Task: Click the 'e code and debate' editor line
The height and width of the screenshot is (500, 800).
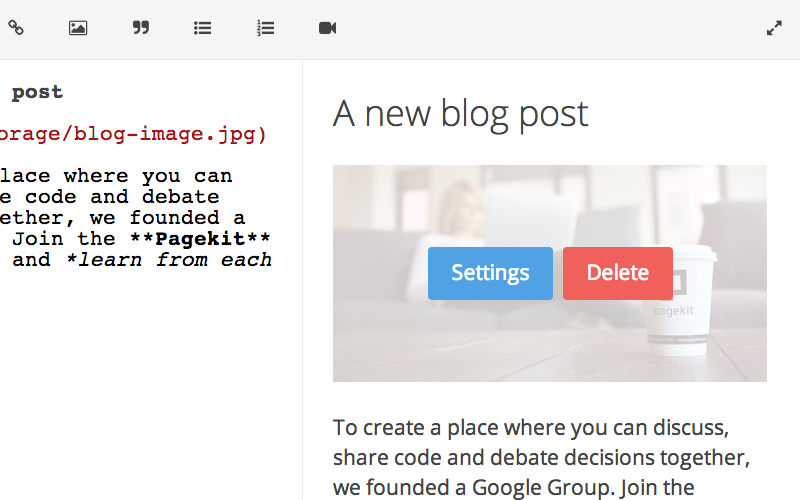Action: coord(110,197)
